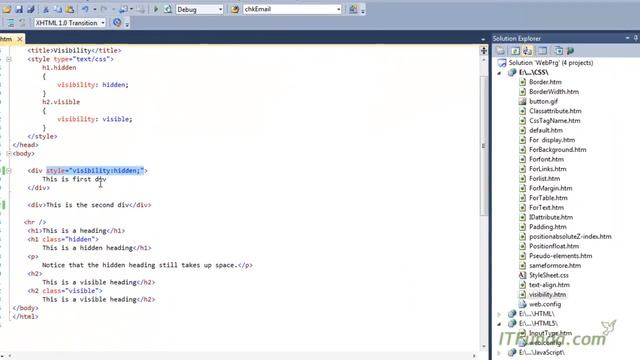This screenshot has width=640, height=360.
Task: Select ForTable.htm file
Action: pos(548,198)
